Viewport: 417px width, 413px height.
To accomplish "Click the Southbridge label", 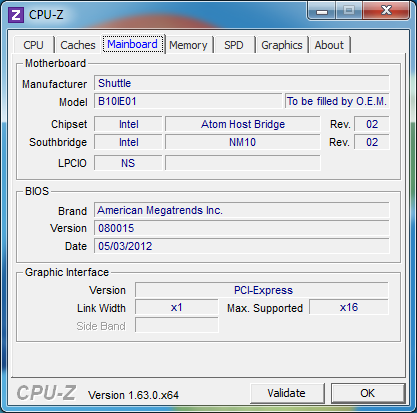I will coord(58,142).
